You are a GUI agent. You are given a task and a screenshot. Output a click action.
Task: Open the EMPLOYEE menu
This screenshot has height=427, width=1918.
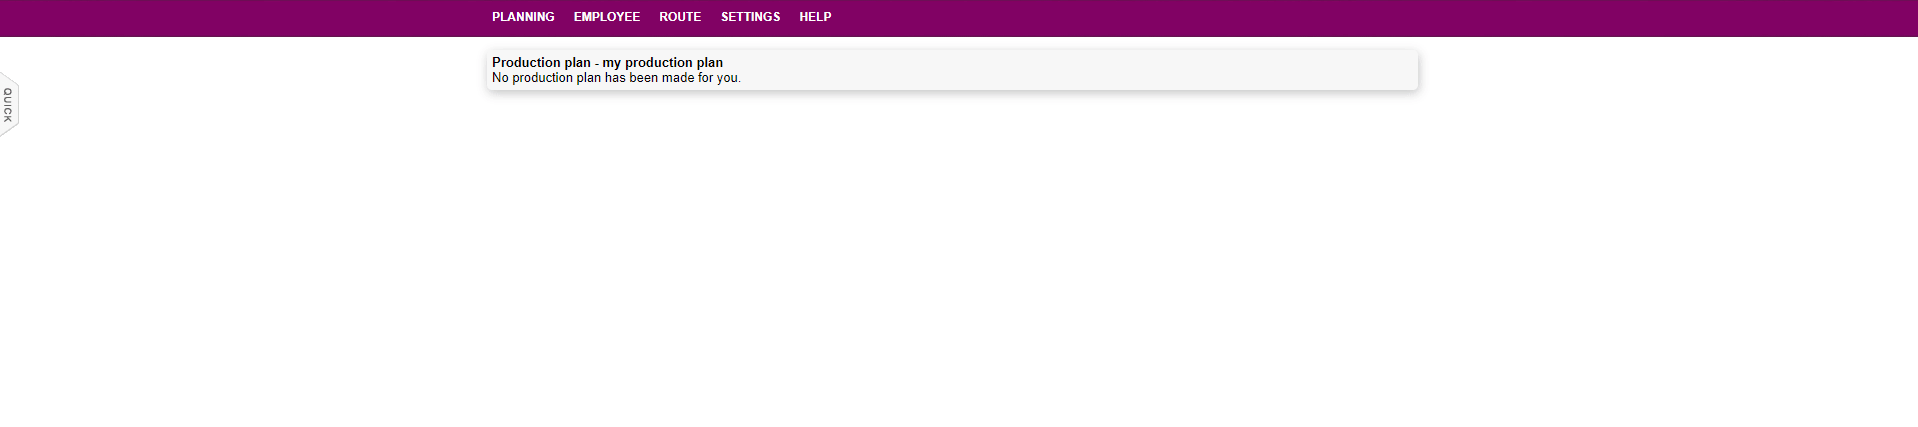tap(606, 17)
